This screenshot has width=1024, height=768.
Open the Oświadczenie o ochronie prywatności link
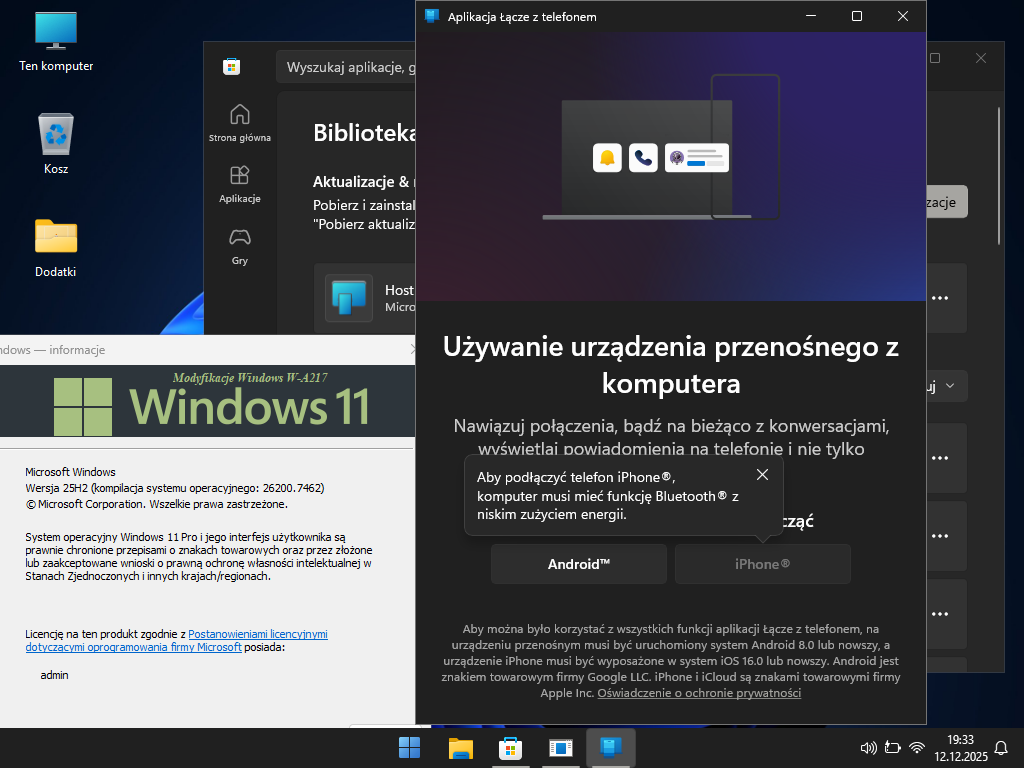pyautogui.click(x=699, y=692)
